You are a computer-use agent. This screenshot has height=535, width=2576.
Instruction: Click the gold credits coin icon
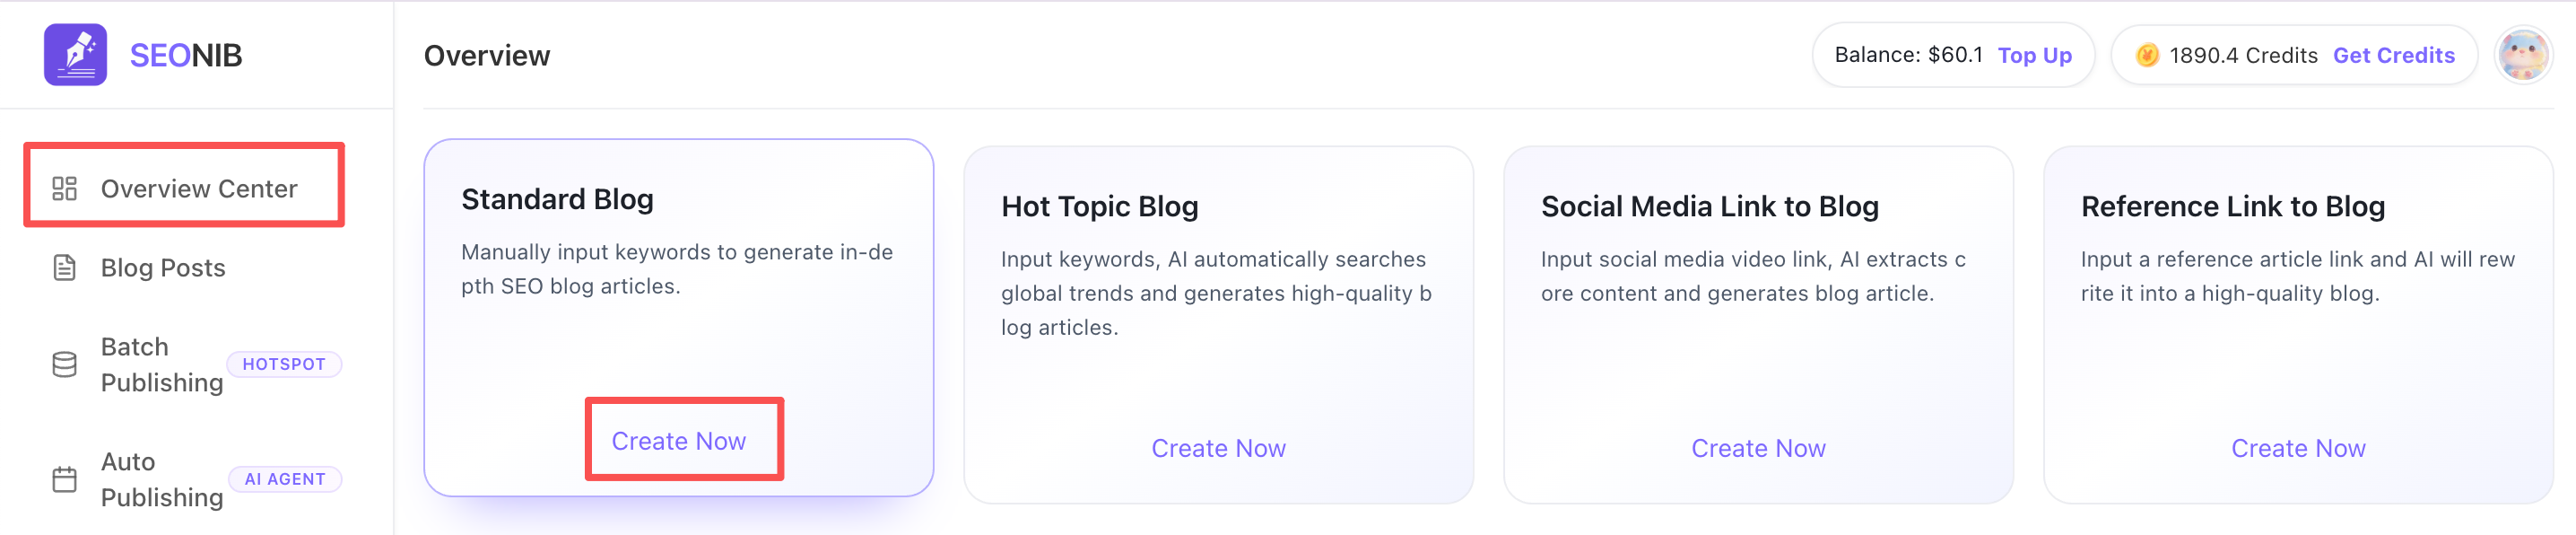pyautogui.click(x=2146, y=56)
